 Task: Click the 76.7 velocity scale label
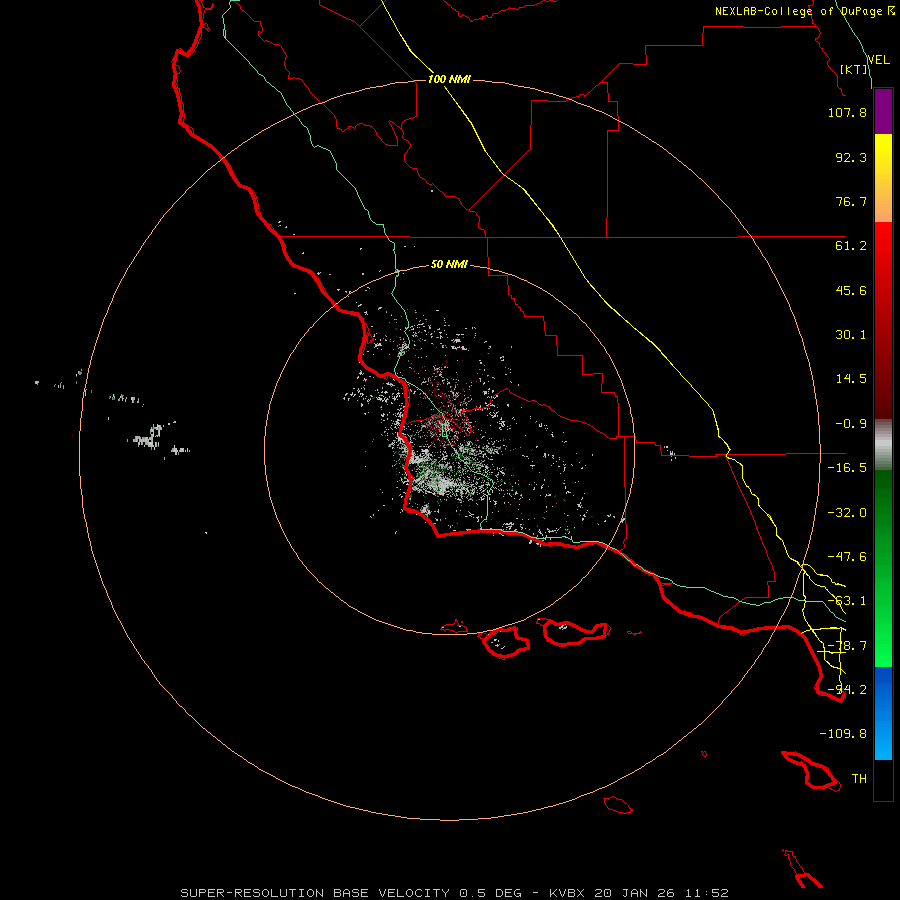(851, 201)
